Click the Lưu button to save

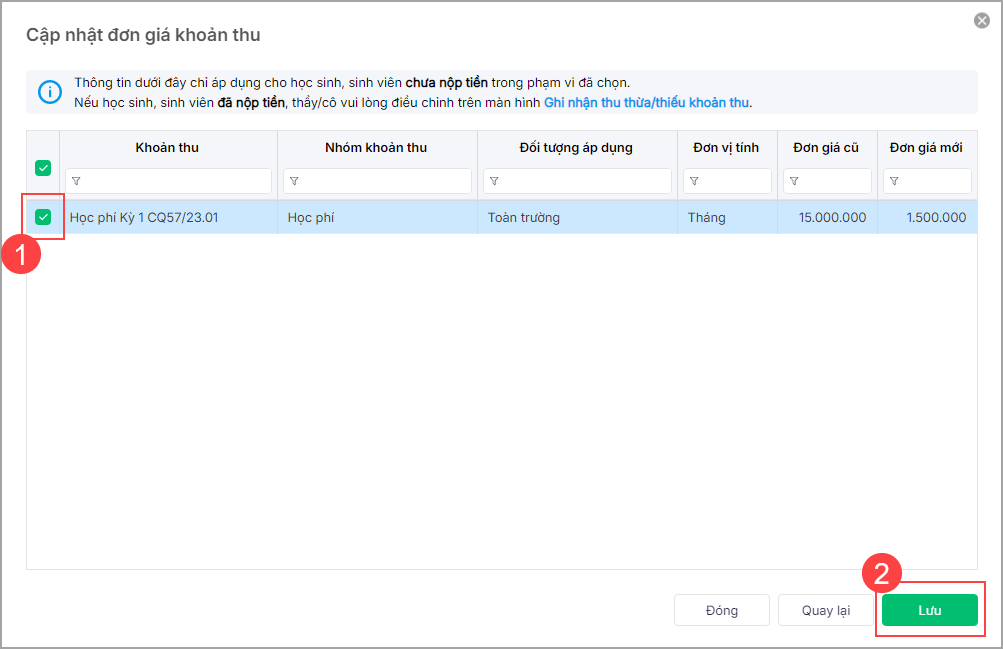[929, 610]
